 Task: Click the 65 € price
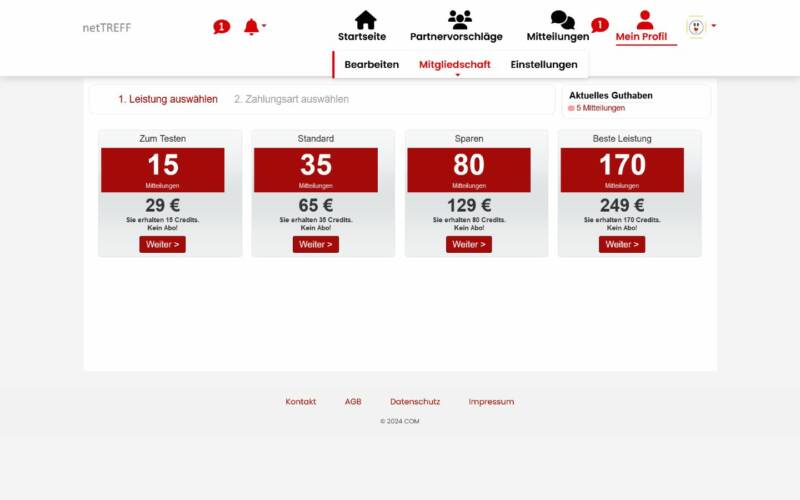point(316,206)
